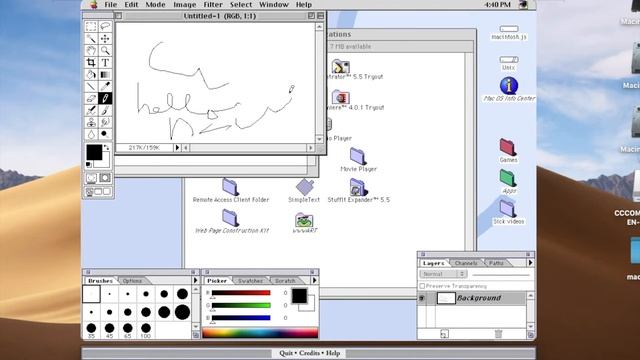Image resolution: width=640 pixels, height=360 pixels.
Task: Choose the Paintbrush tool
Action: click(x=105, y=110)
